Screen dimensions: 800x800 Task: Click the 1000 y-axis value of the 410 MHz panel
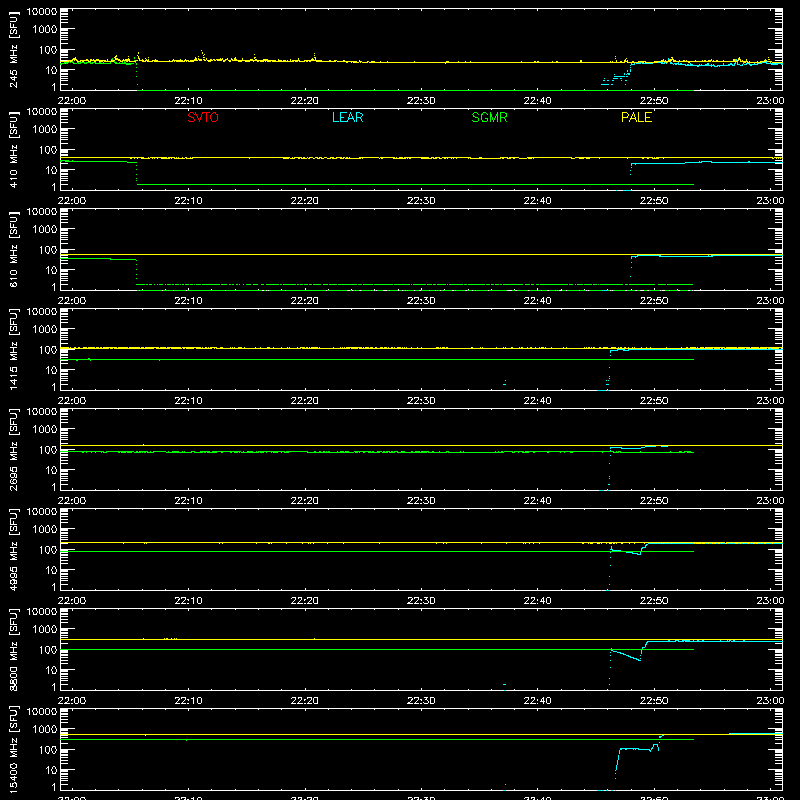point(45,130)
